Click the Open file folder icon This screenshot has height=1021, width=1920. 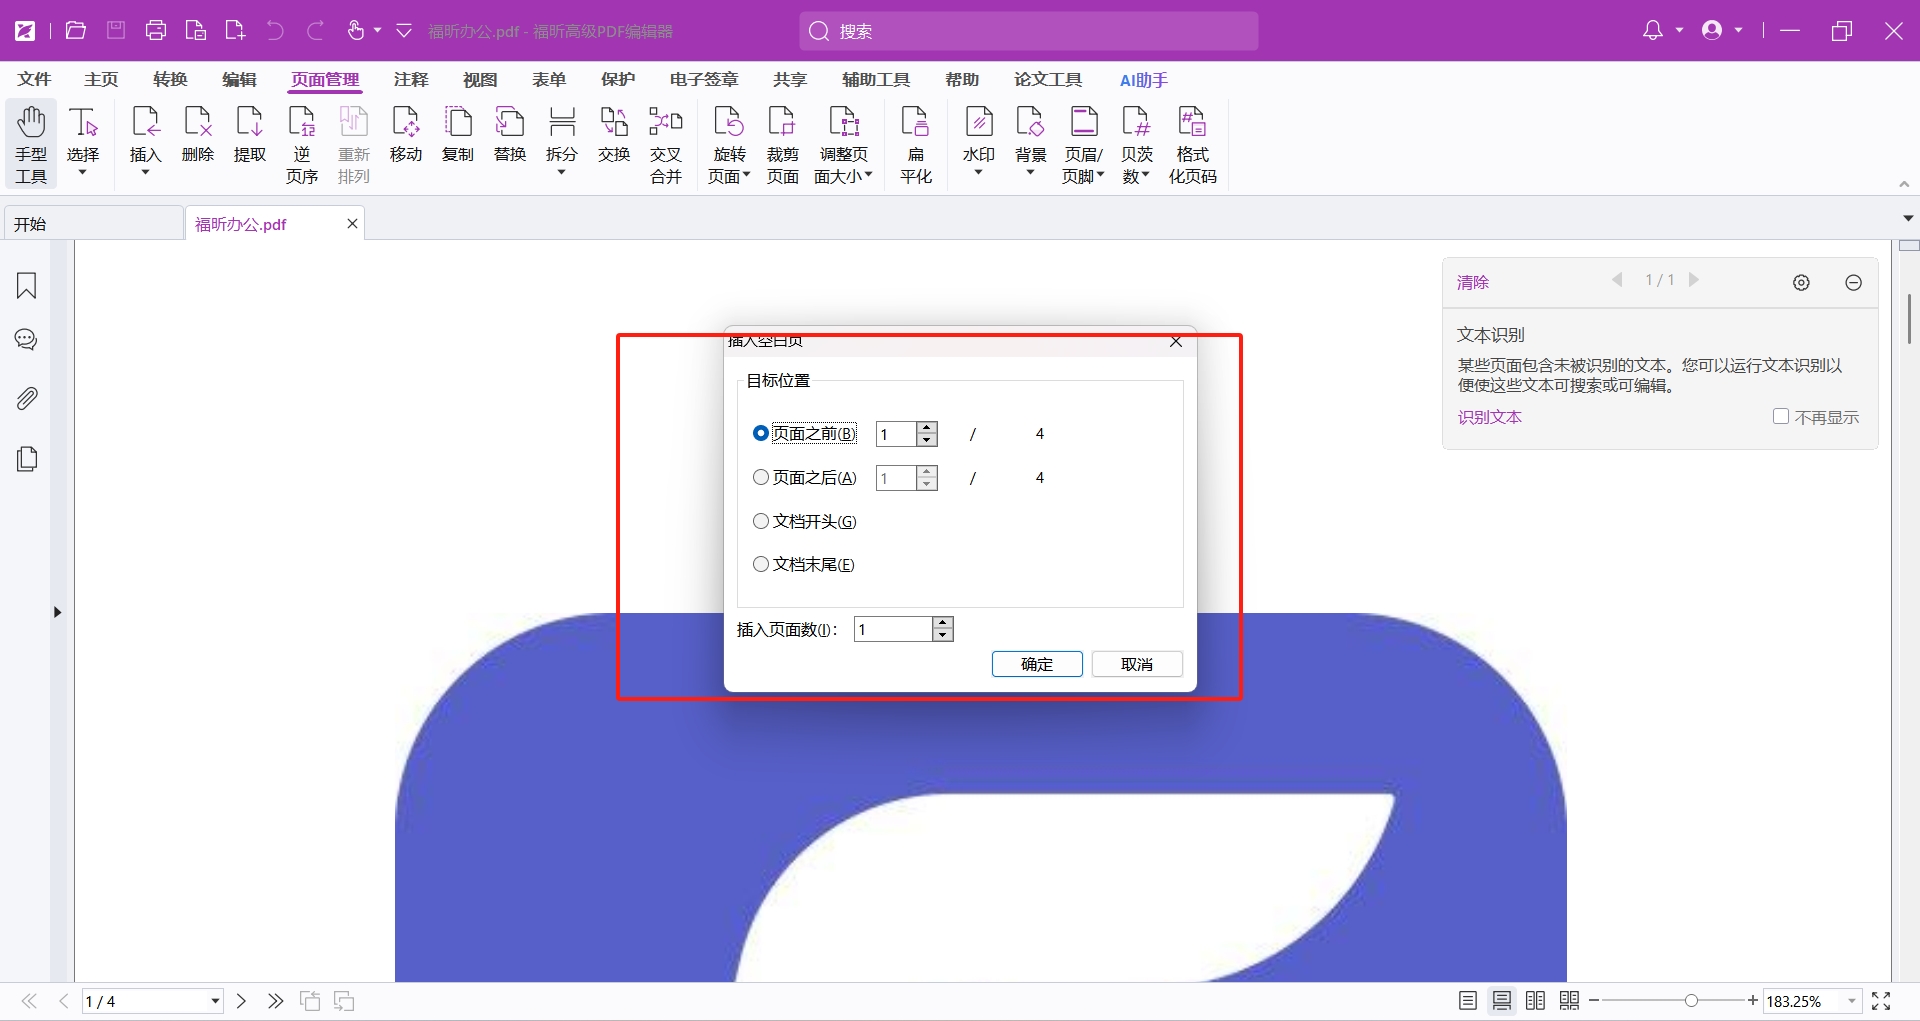point(76,31)
